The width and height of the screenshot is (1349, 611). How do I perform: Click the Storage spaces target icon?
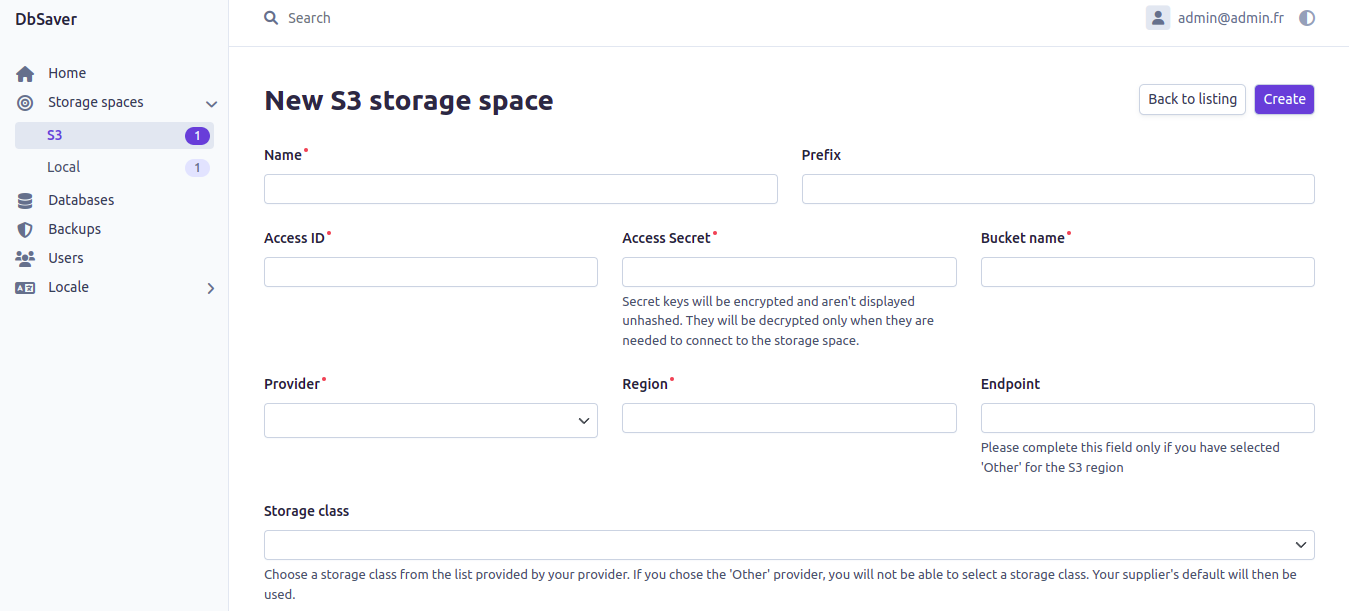tap(25, 103)
